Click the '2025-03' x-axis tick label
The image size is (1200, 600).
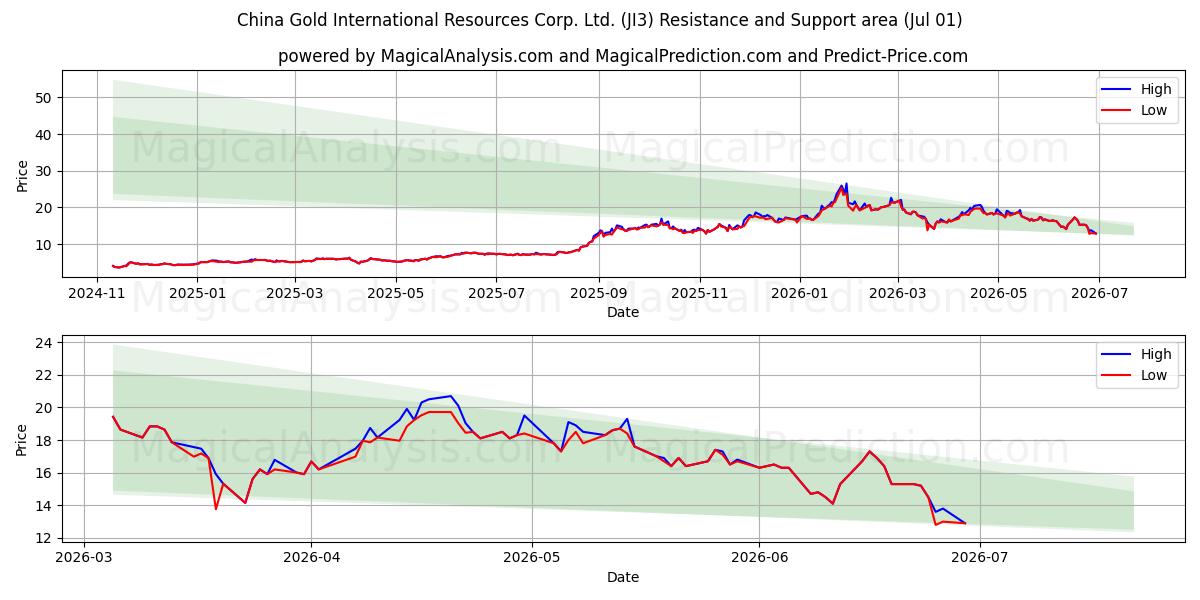pyautogui.click(x=295, y=293)
